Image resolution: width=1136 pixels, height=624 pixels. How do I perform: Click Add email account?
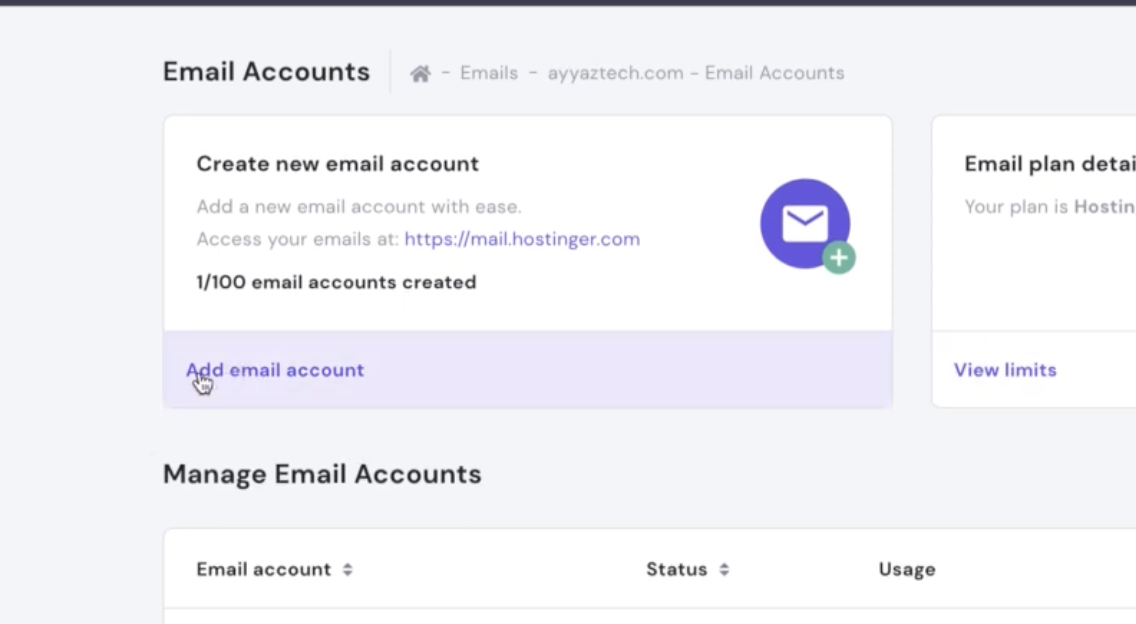[275, 370]
